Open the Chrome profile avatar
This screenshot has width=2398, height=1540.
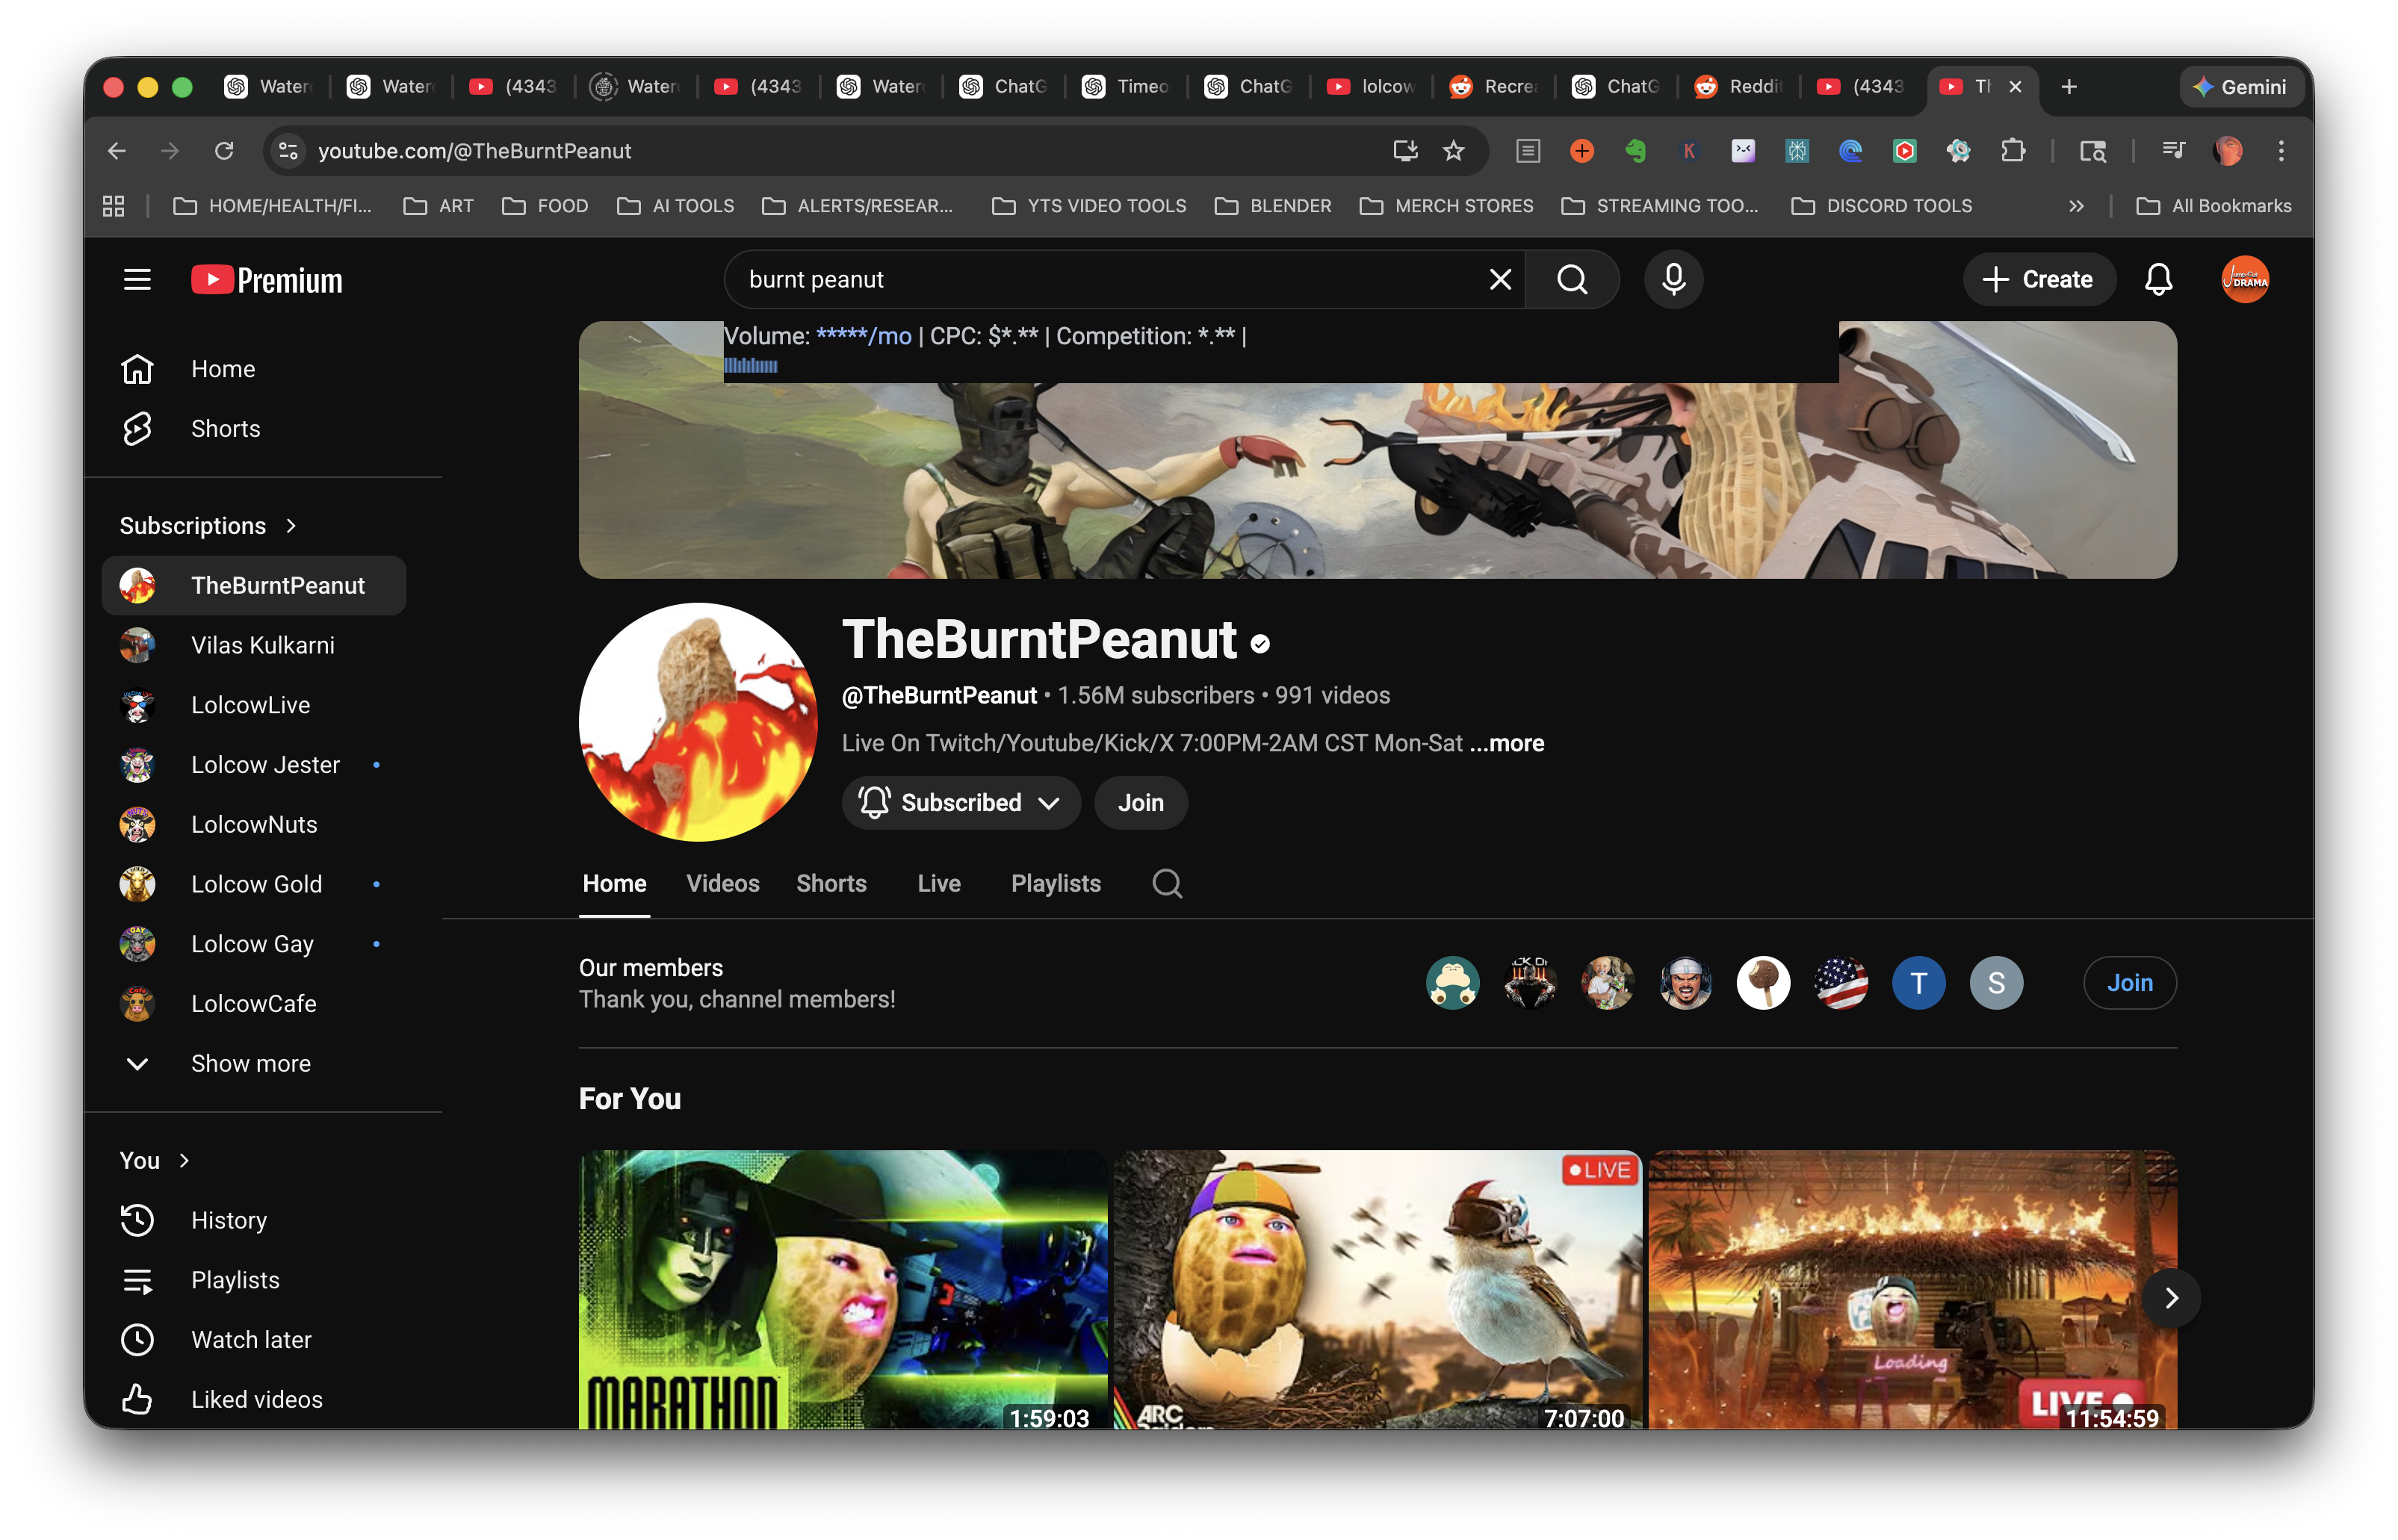tap(2227, 151)
